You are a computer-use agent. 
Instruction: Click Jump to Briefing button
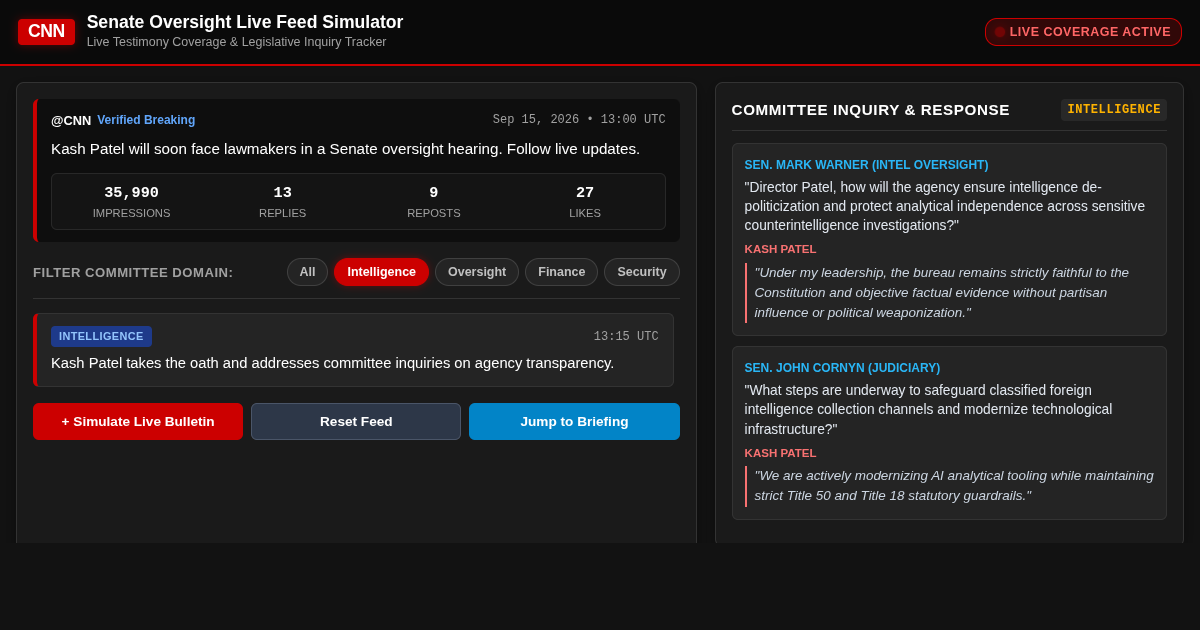(x=574, y=421)
